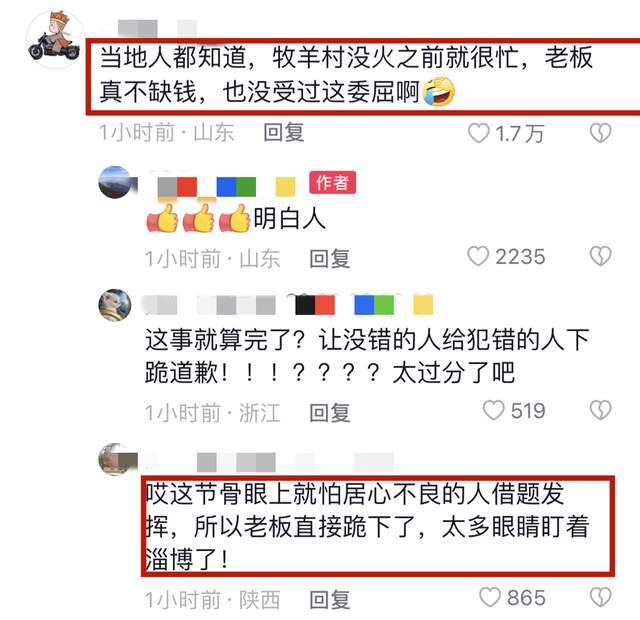Screen dimensions: 640x620
Task: Tap the 这事就算完了 comment text
Action: (x=367, y=356)
